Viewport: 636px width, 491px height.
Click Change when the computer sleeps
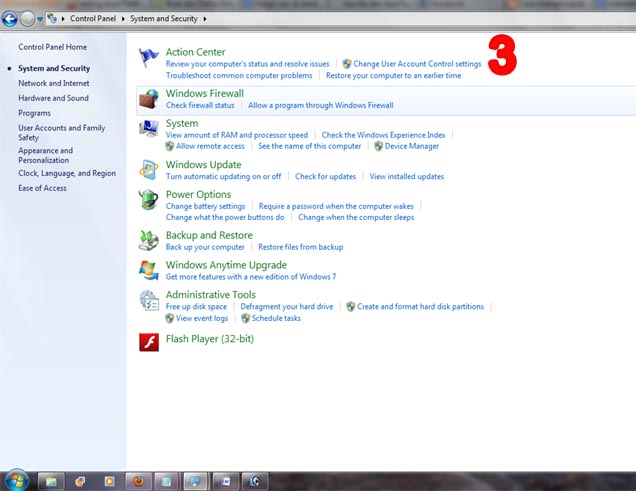(356, 217)
